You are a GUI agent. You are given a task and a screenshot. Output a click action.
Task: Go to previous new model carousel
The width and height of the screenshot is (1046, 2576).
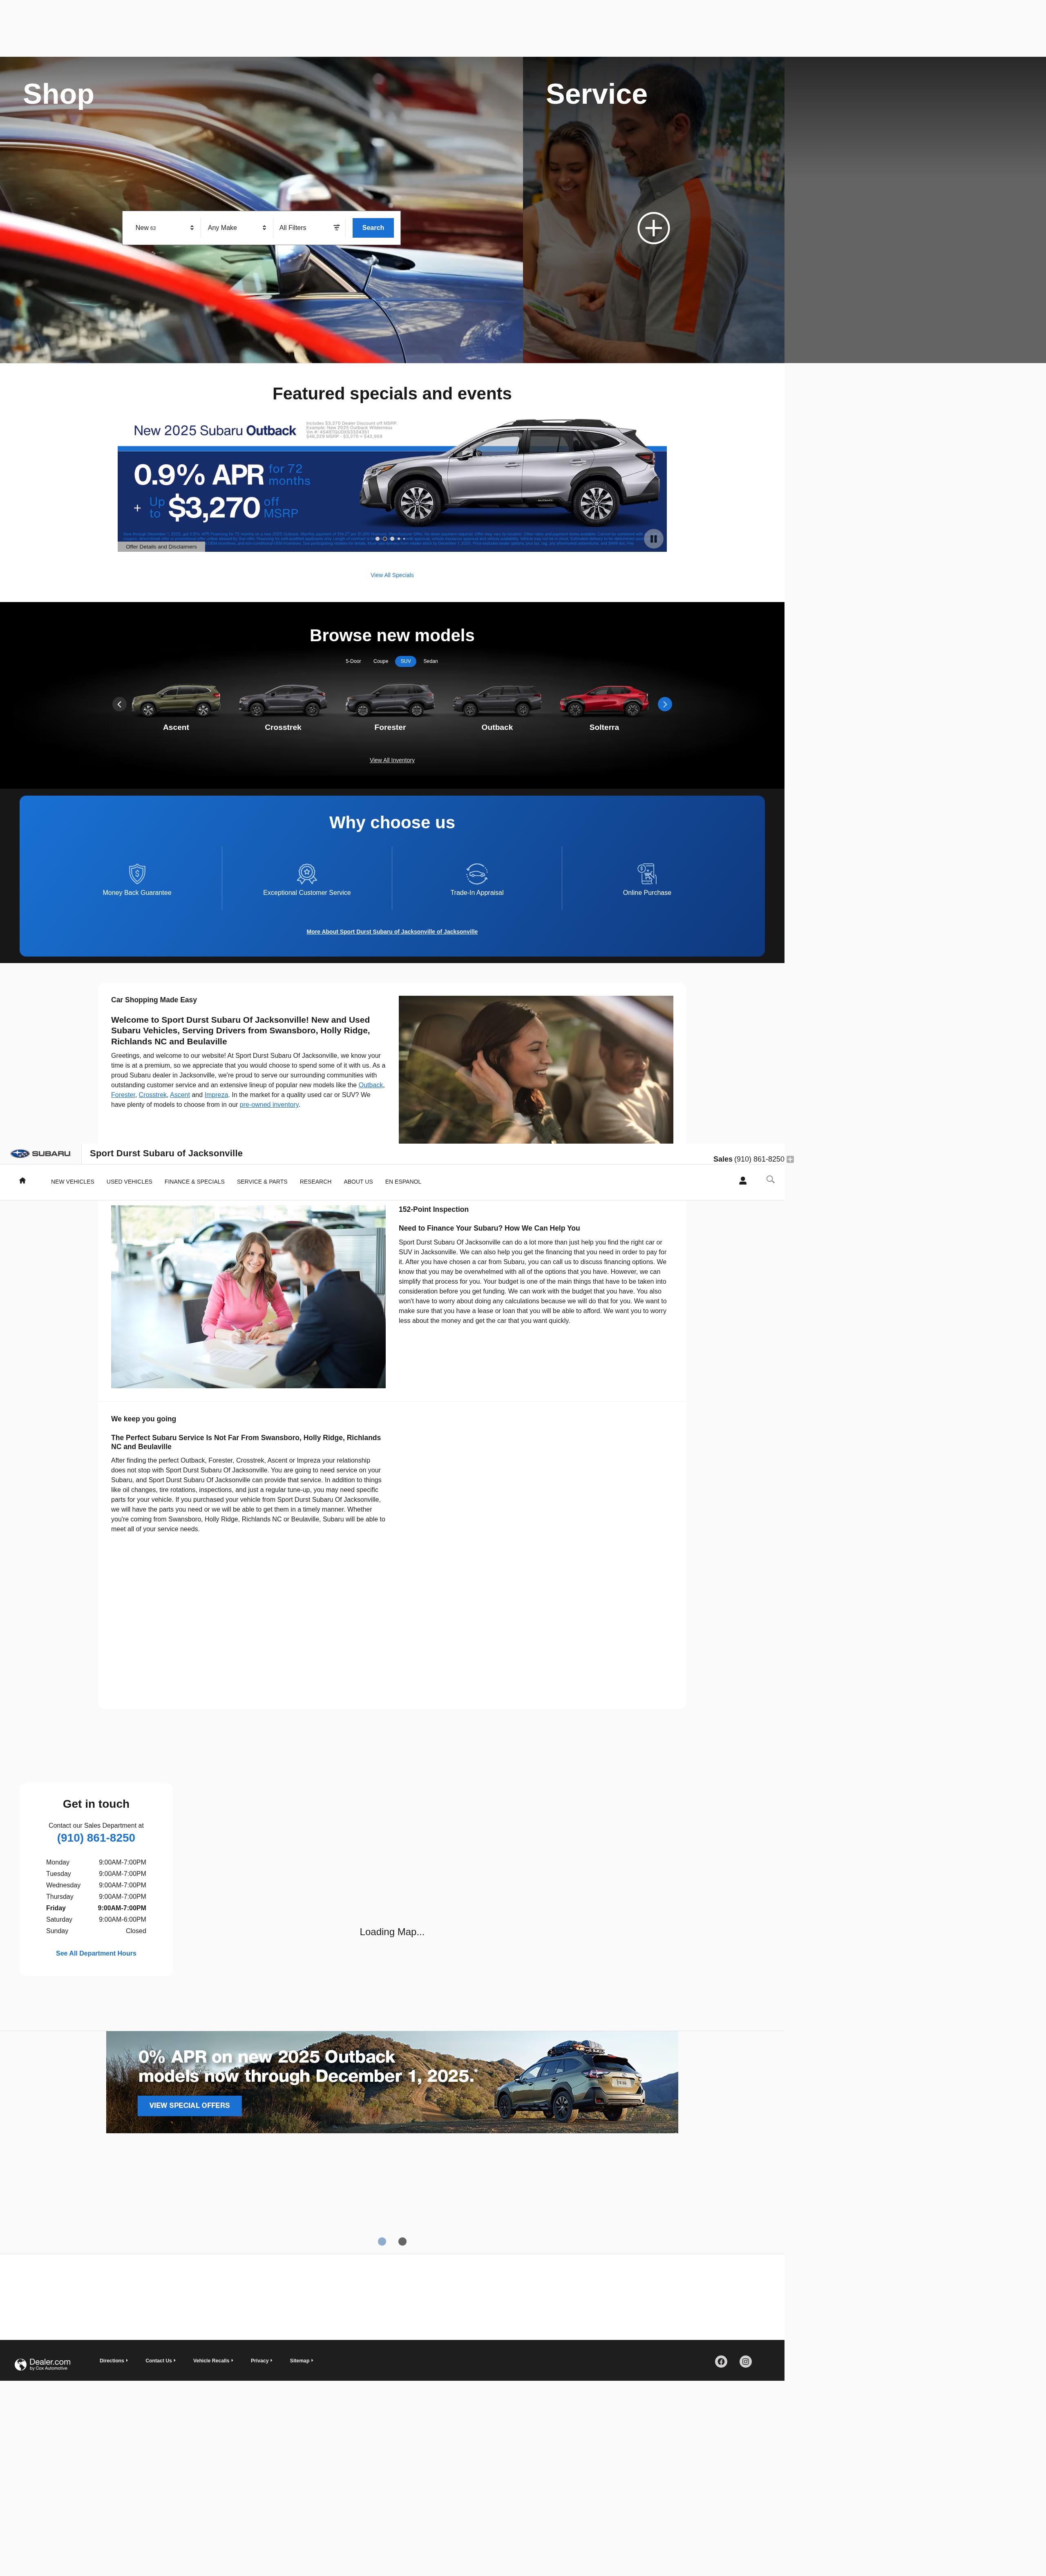119,704
